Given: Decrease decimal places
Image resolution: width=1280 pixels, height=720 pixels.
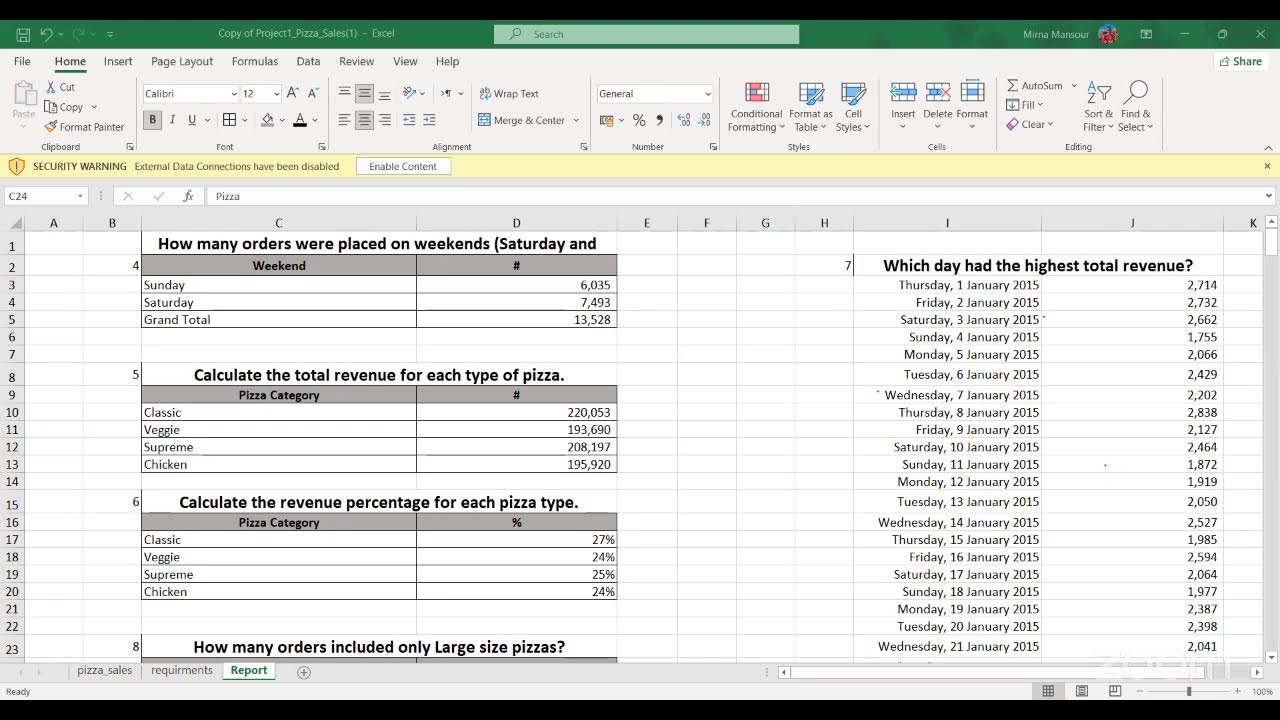Looking at the screenshot, I should point(704,120).
